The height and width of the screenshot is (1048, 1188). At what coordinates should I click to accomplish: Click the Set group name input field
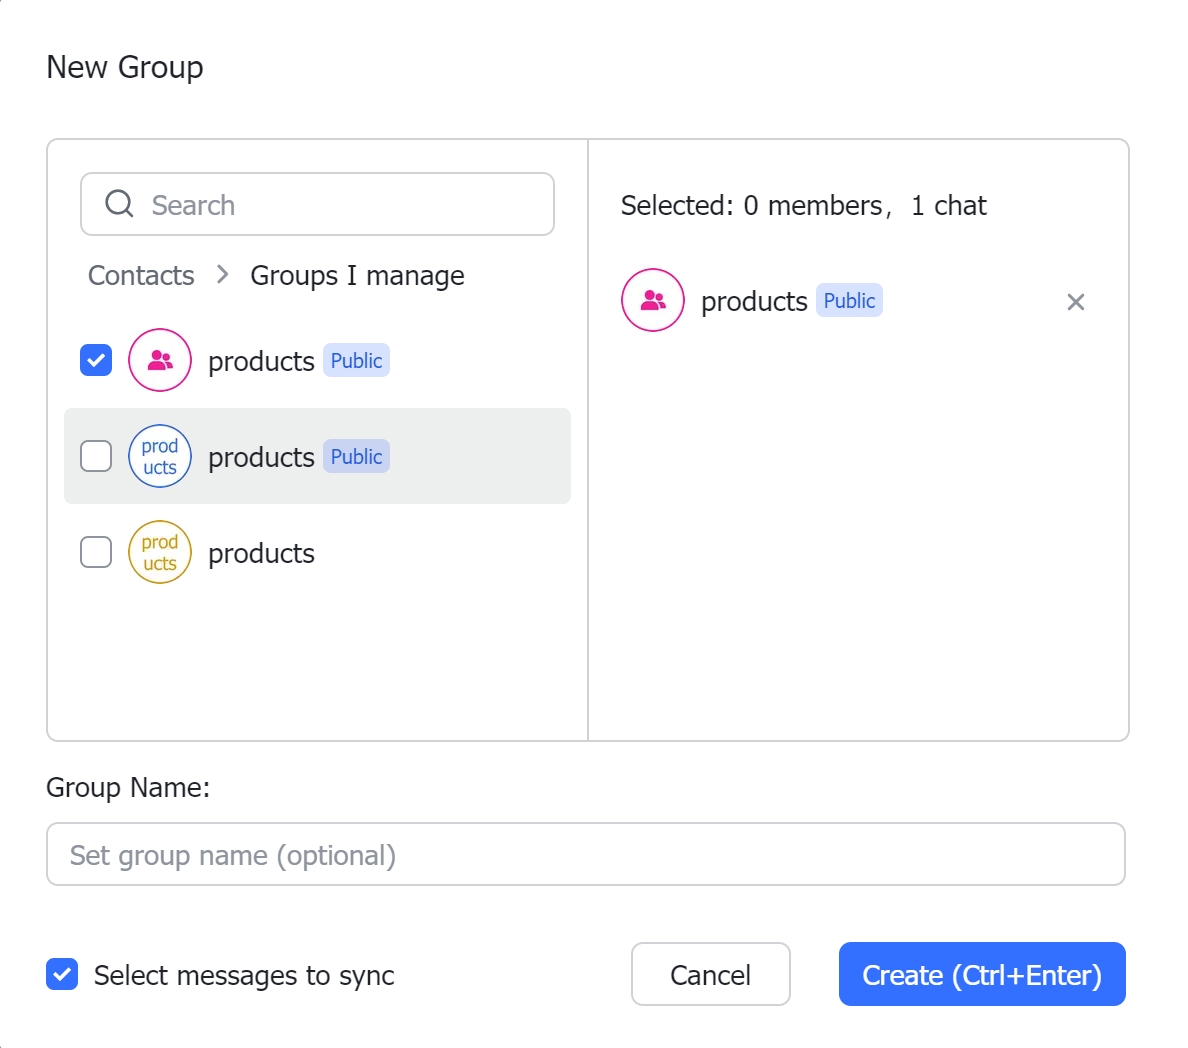point(586,854)
